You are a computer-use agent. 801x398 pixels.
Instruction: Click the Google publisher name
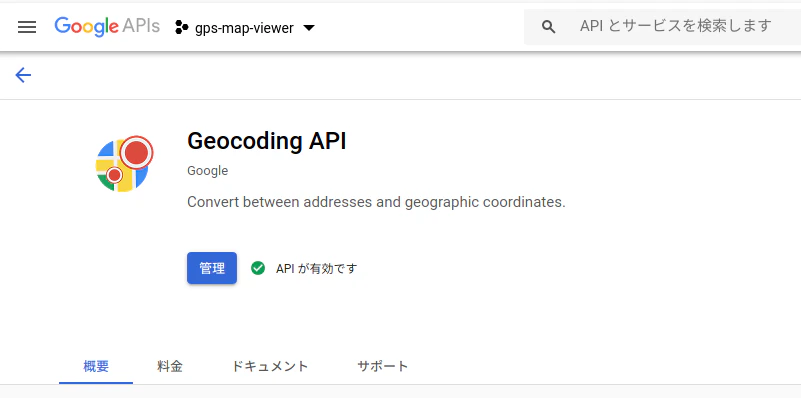click(x=207, y=171)
